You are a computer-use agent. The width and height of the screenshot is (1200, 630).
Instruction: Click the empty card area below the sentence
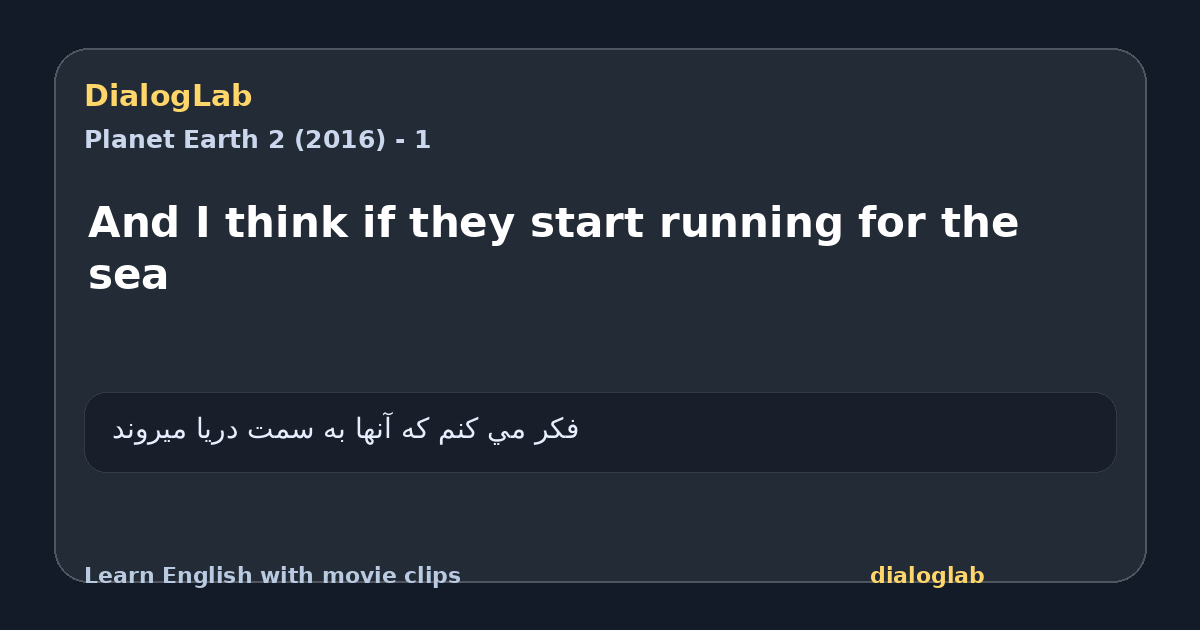pyautogui.click(x=600, y=345)
